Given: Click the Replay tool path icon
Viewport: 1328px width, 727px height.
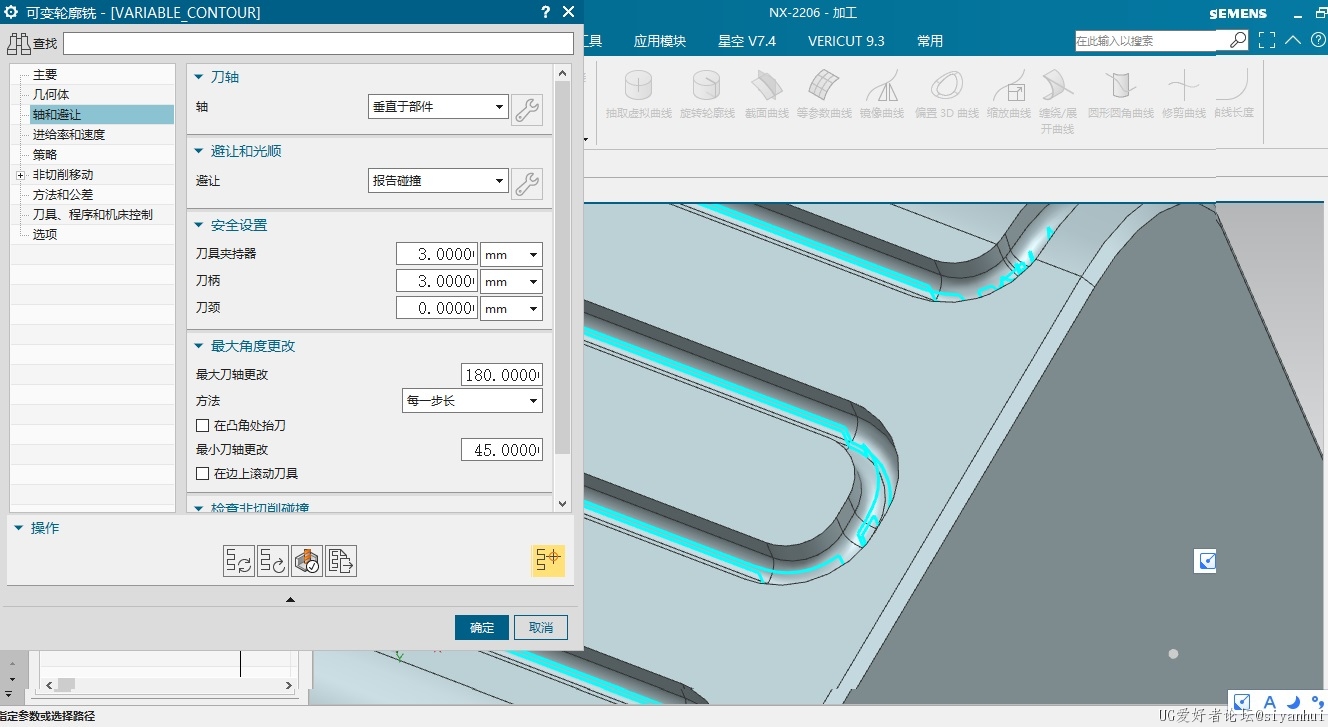Looking at the screenshot, I should [273, 561].
